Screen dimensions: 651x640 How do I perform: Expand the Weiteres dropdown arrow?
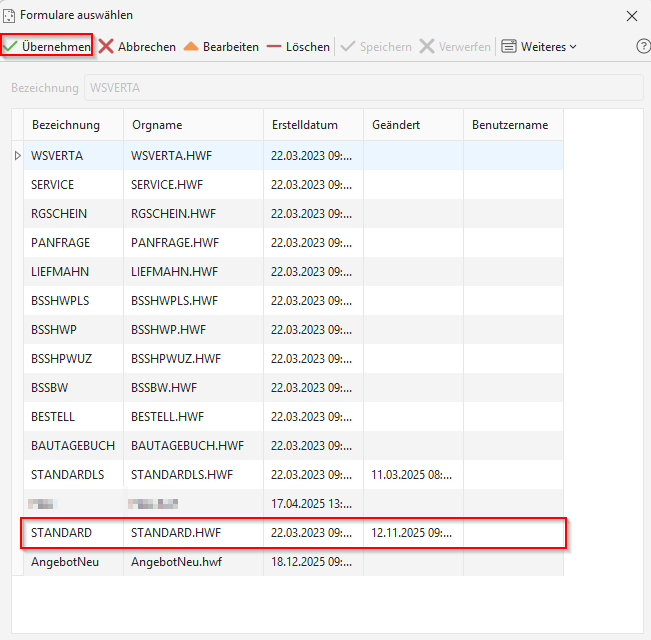click(573, 47)
